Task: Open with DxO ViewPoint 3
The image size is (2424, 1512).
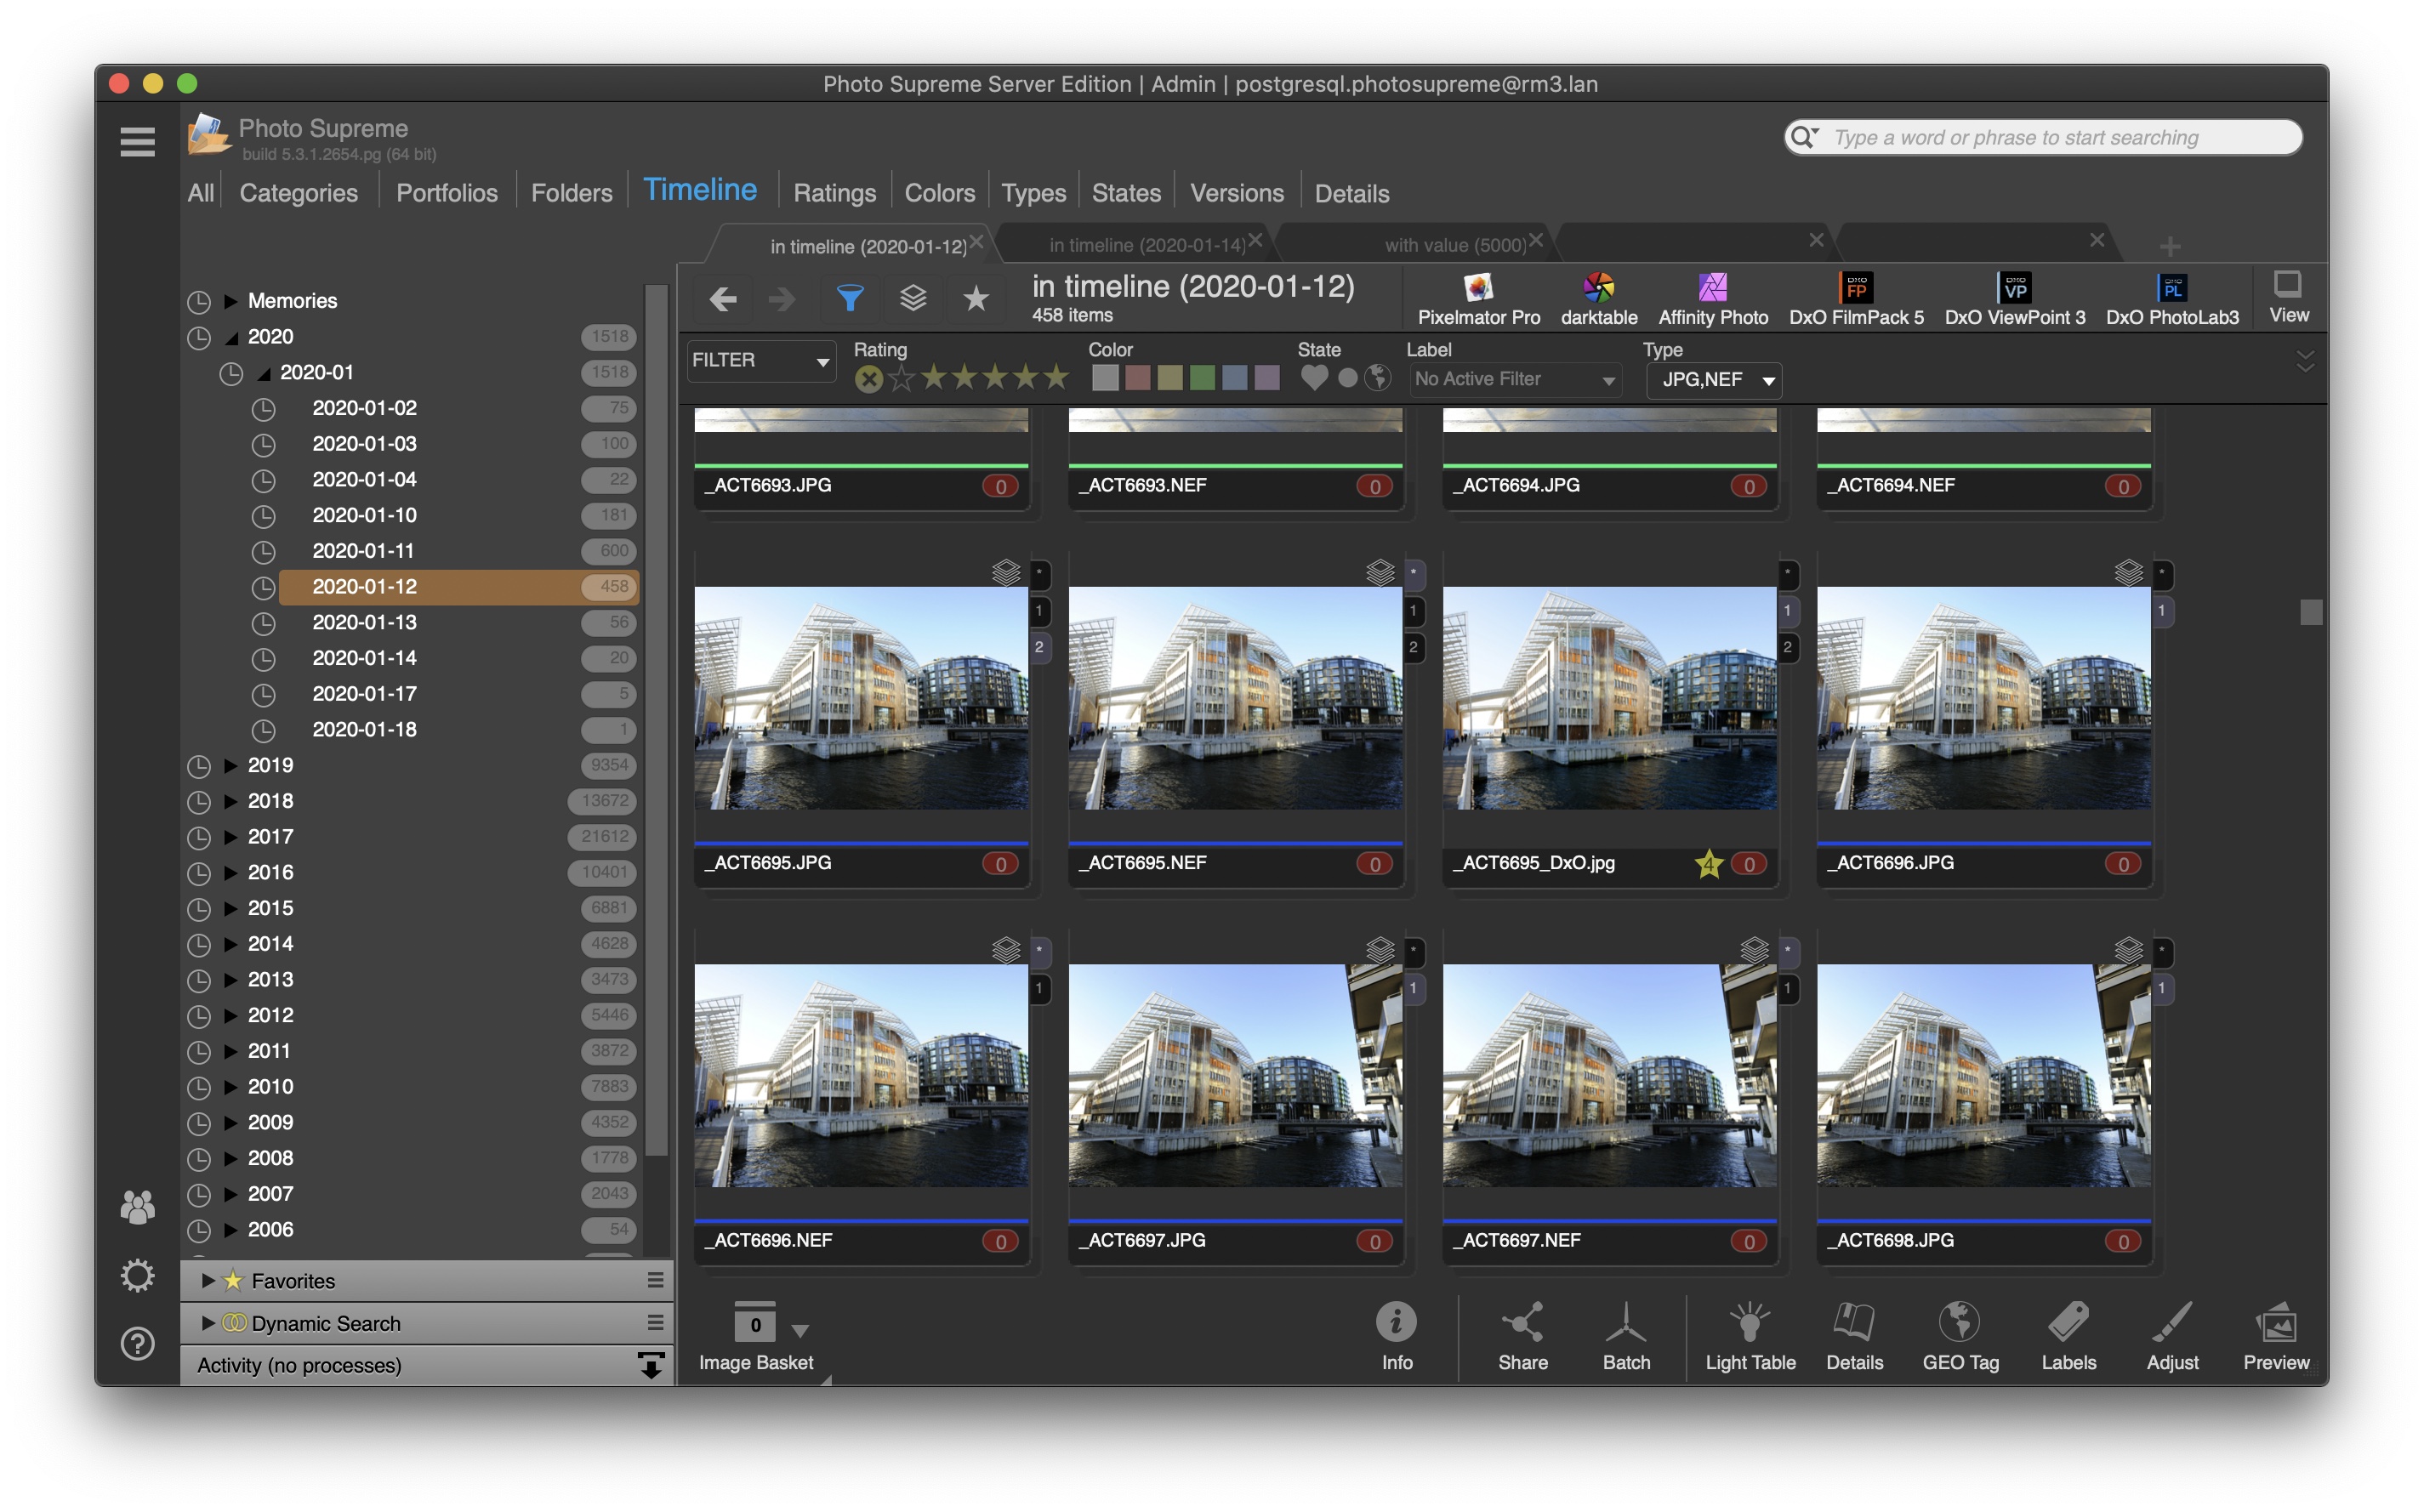Action: click(x=2015, y=299)
